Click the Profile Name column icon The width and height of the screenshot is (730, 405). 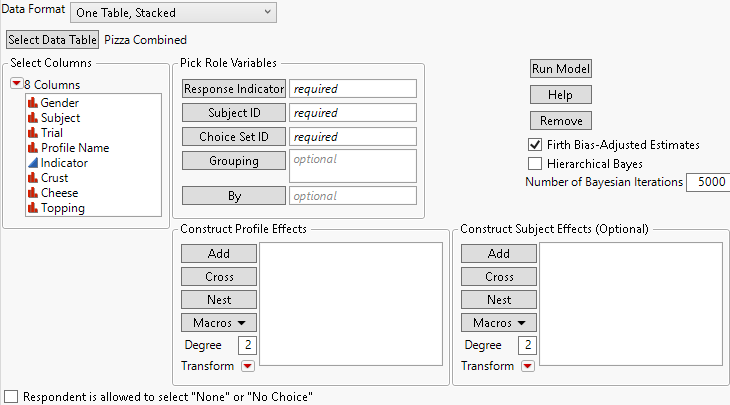click(33, 147)
